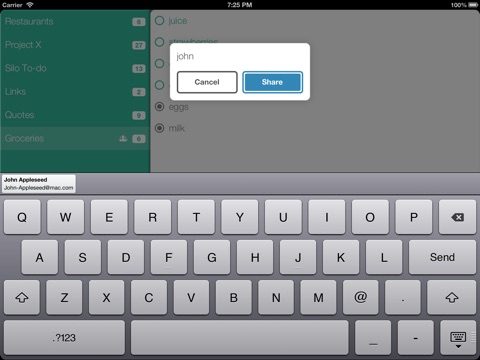Screen dimensions: 480x360
Task: Tap the P key
Action: [414, 217]
